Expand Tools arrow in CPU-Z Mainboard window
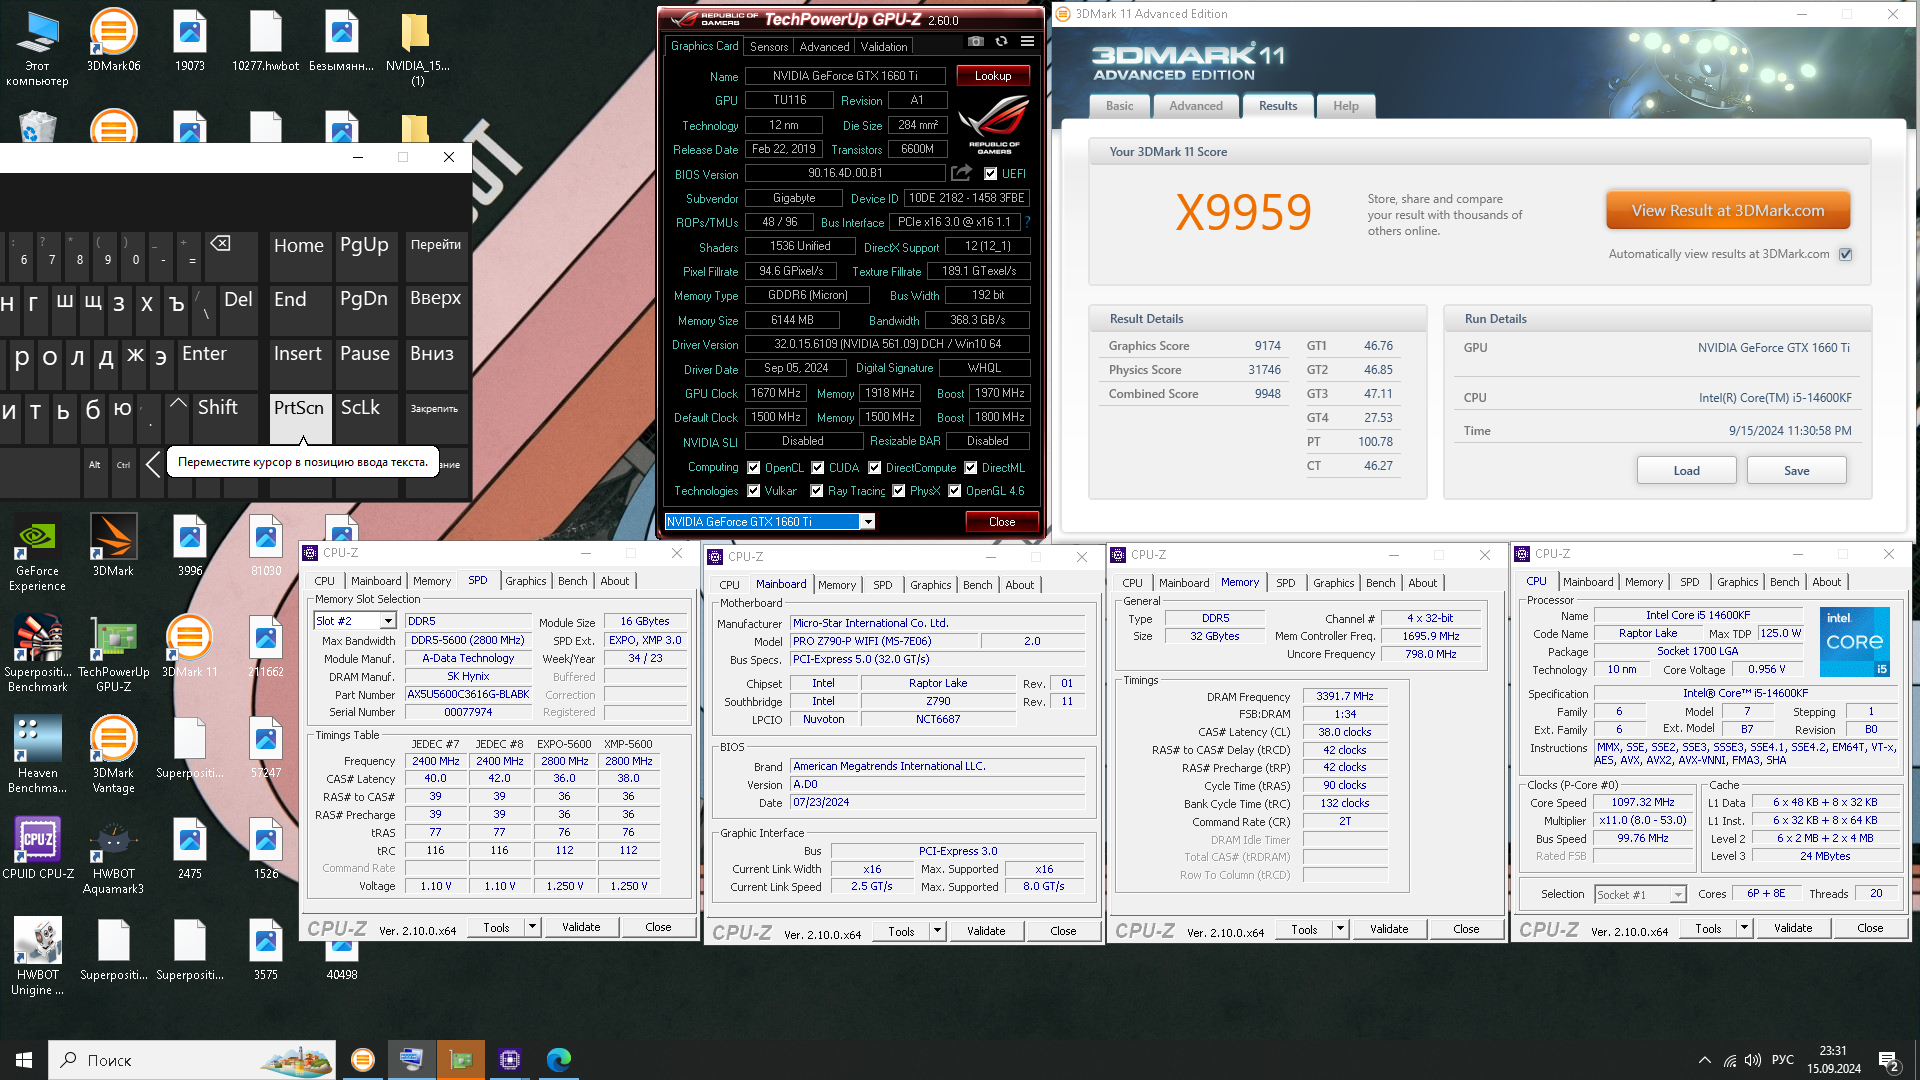Viewport: 1920px width, 1080px height. (x=937, y=931)
